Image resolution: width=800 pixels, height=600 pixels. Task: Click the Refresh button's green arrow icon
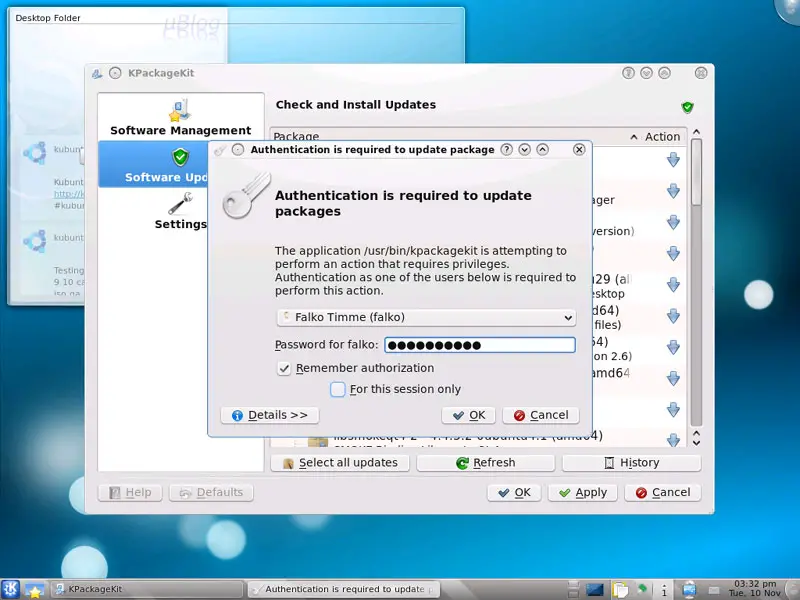[x=462, y=463]
